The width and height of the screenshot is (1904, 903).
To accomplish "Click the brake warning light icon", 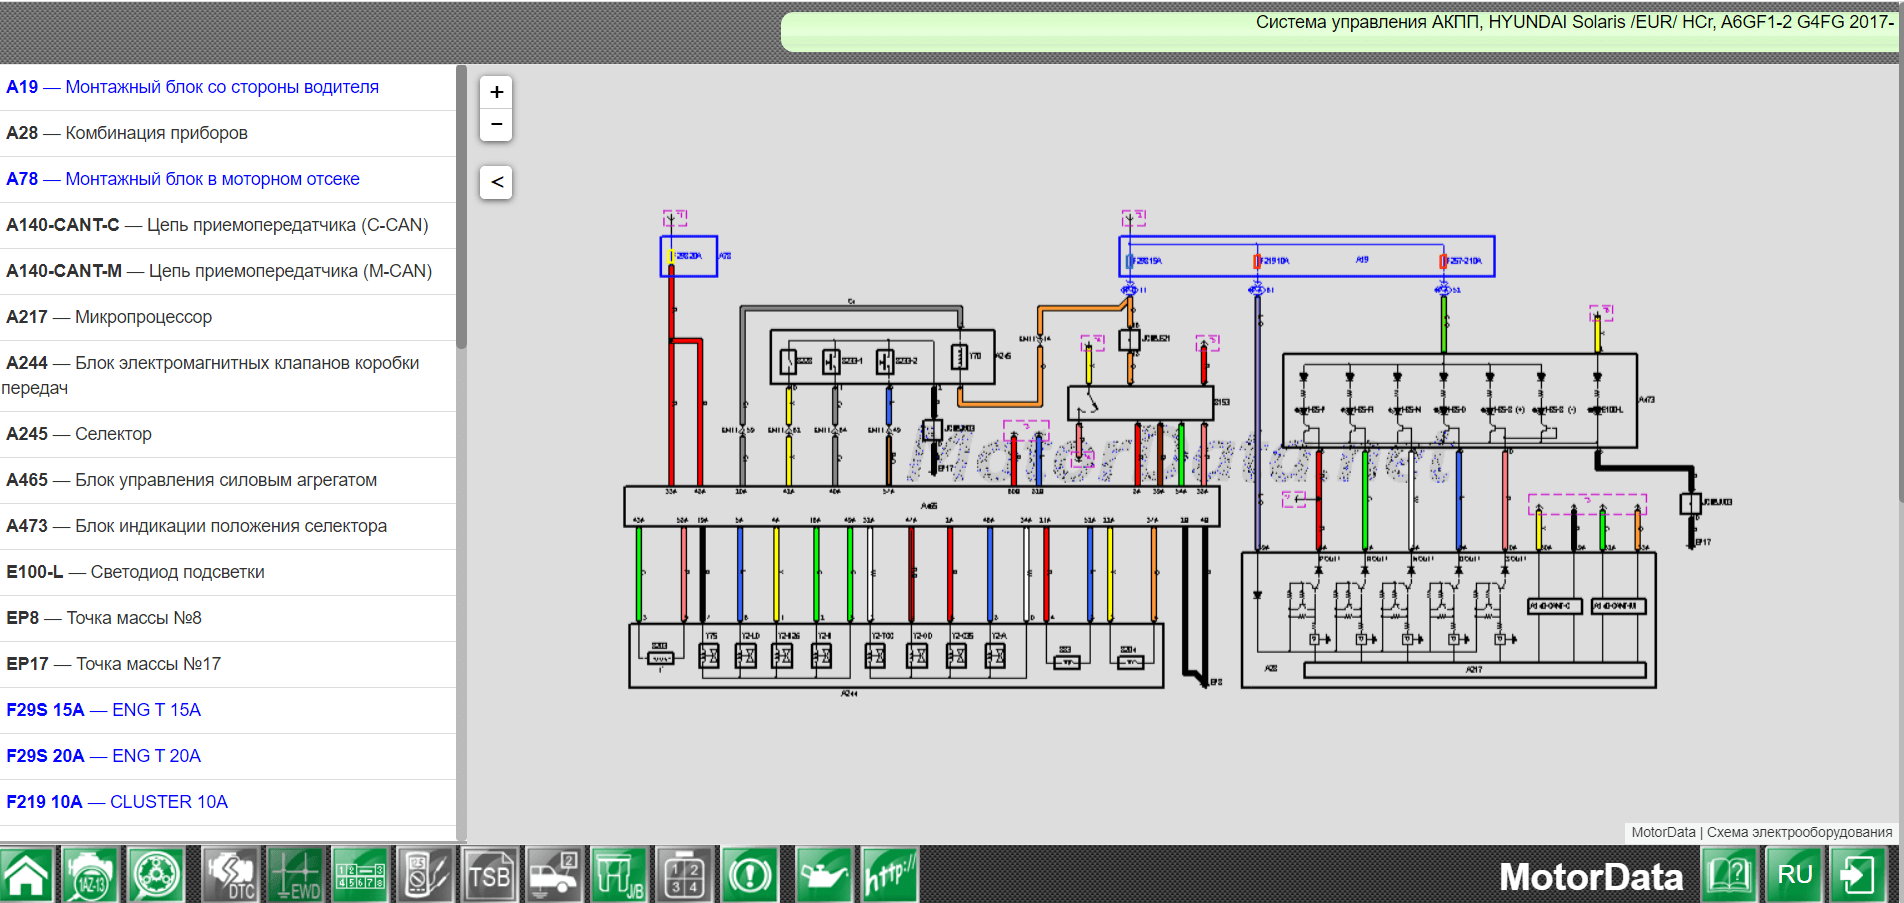I will (x=750, y=875).
